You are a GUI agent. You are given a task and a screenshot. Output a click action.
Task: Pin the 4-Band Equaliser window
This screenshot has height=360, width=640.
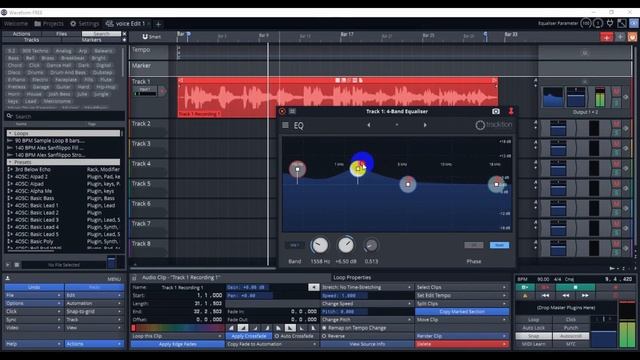pos(511,111)
